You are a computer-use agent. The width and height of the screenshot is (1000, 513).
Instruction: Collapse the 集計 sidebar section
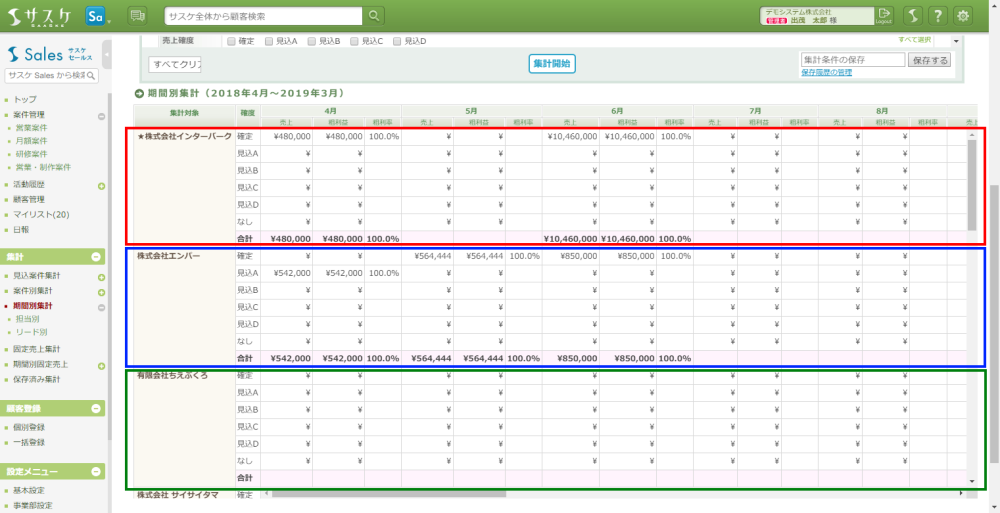click(98, 258)
